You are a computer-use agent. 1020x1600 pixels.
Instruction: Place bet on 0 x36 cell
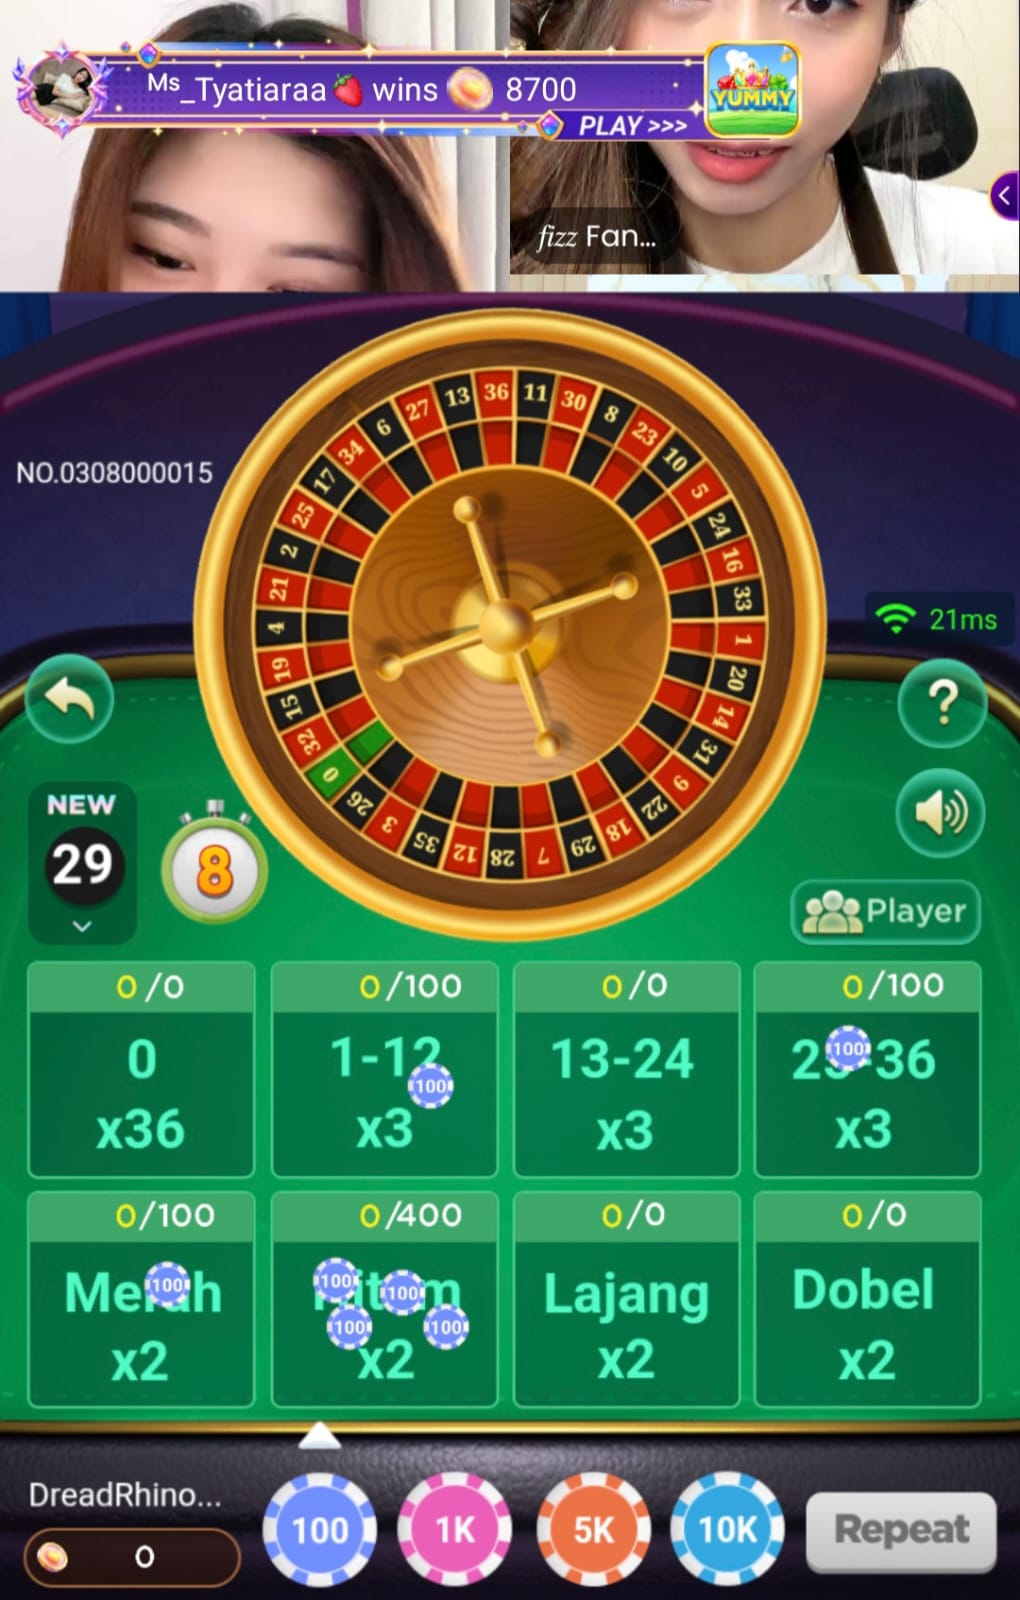click(141, 1070)
